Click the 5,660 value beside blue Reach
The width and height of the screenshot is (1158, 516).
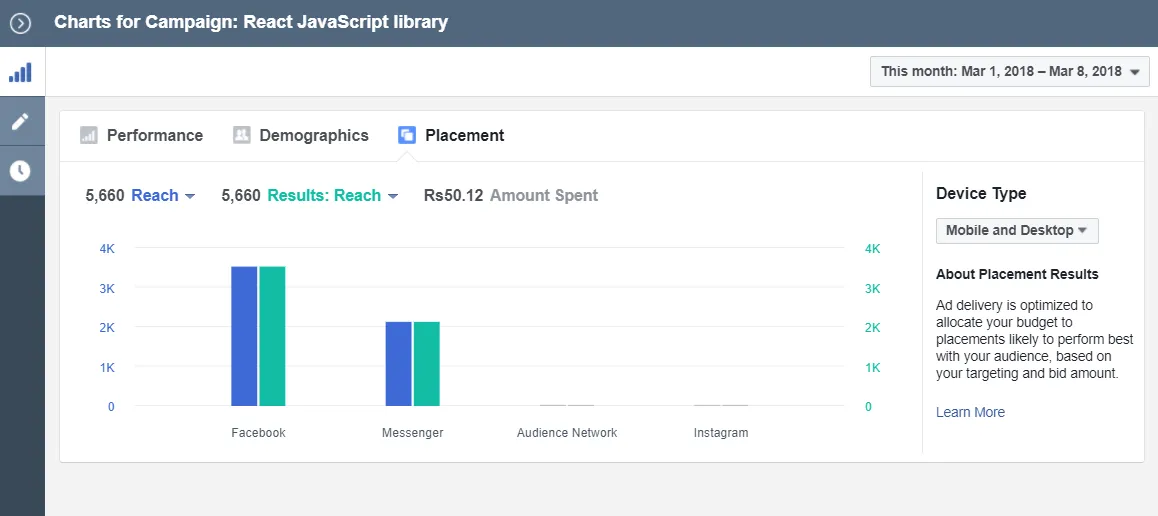point(105,196)
